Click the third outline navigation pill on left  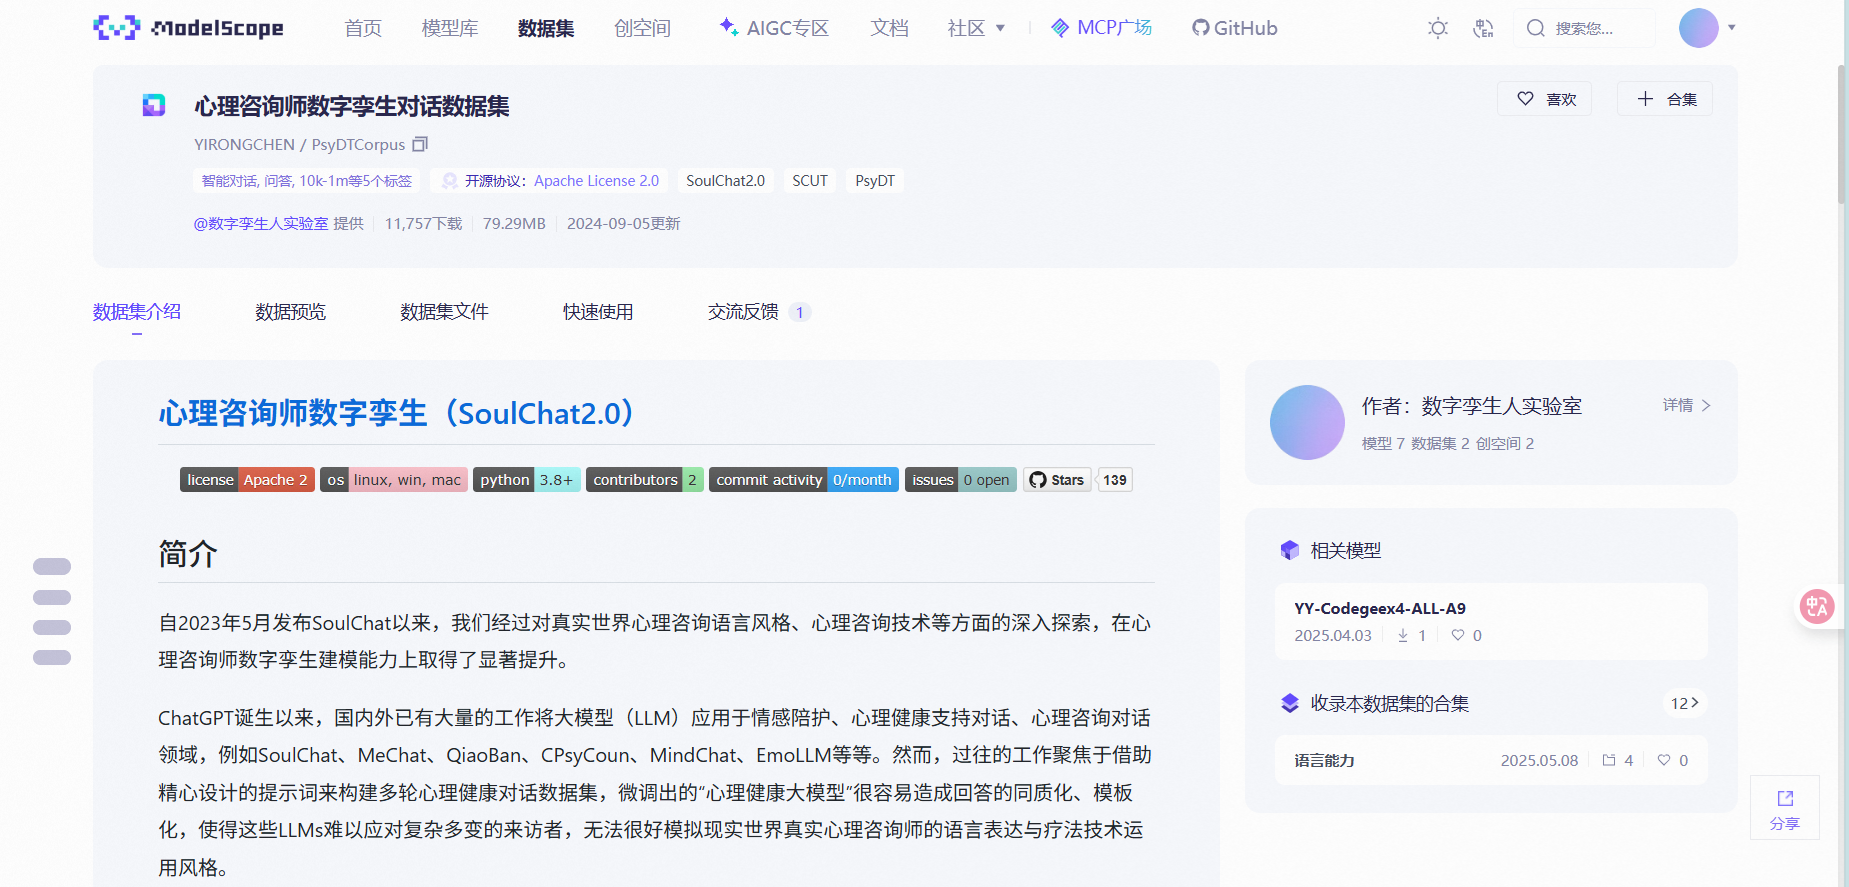52,628
